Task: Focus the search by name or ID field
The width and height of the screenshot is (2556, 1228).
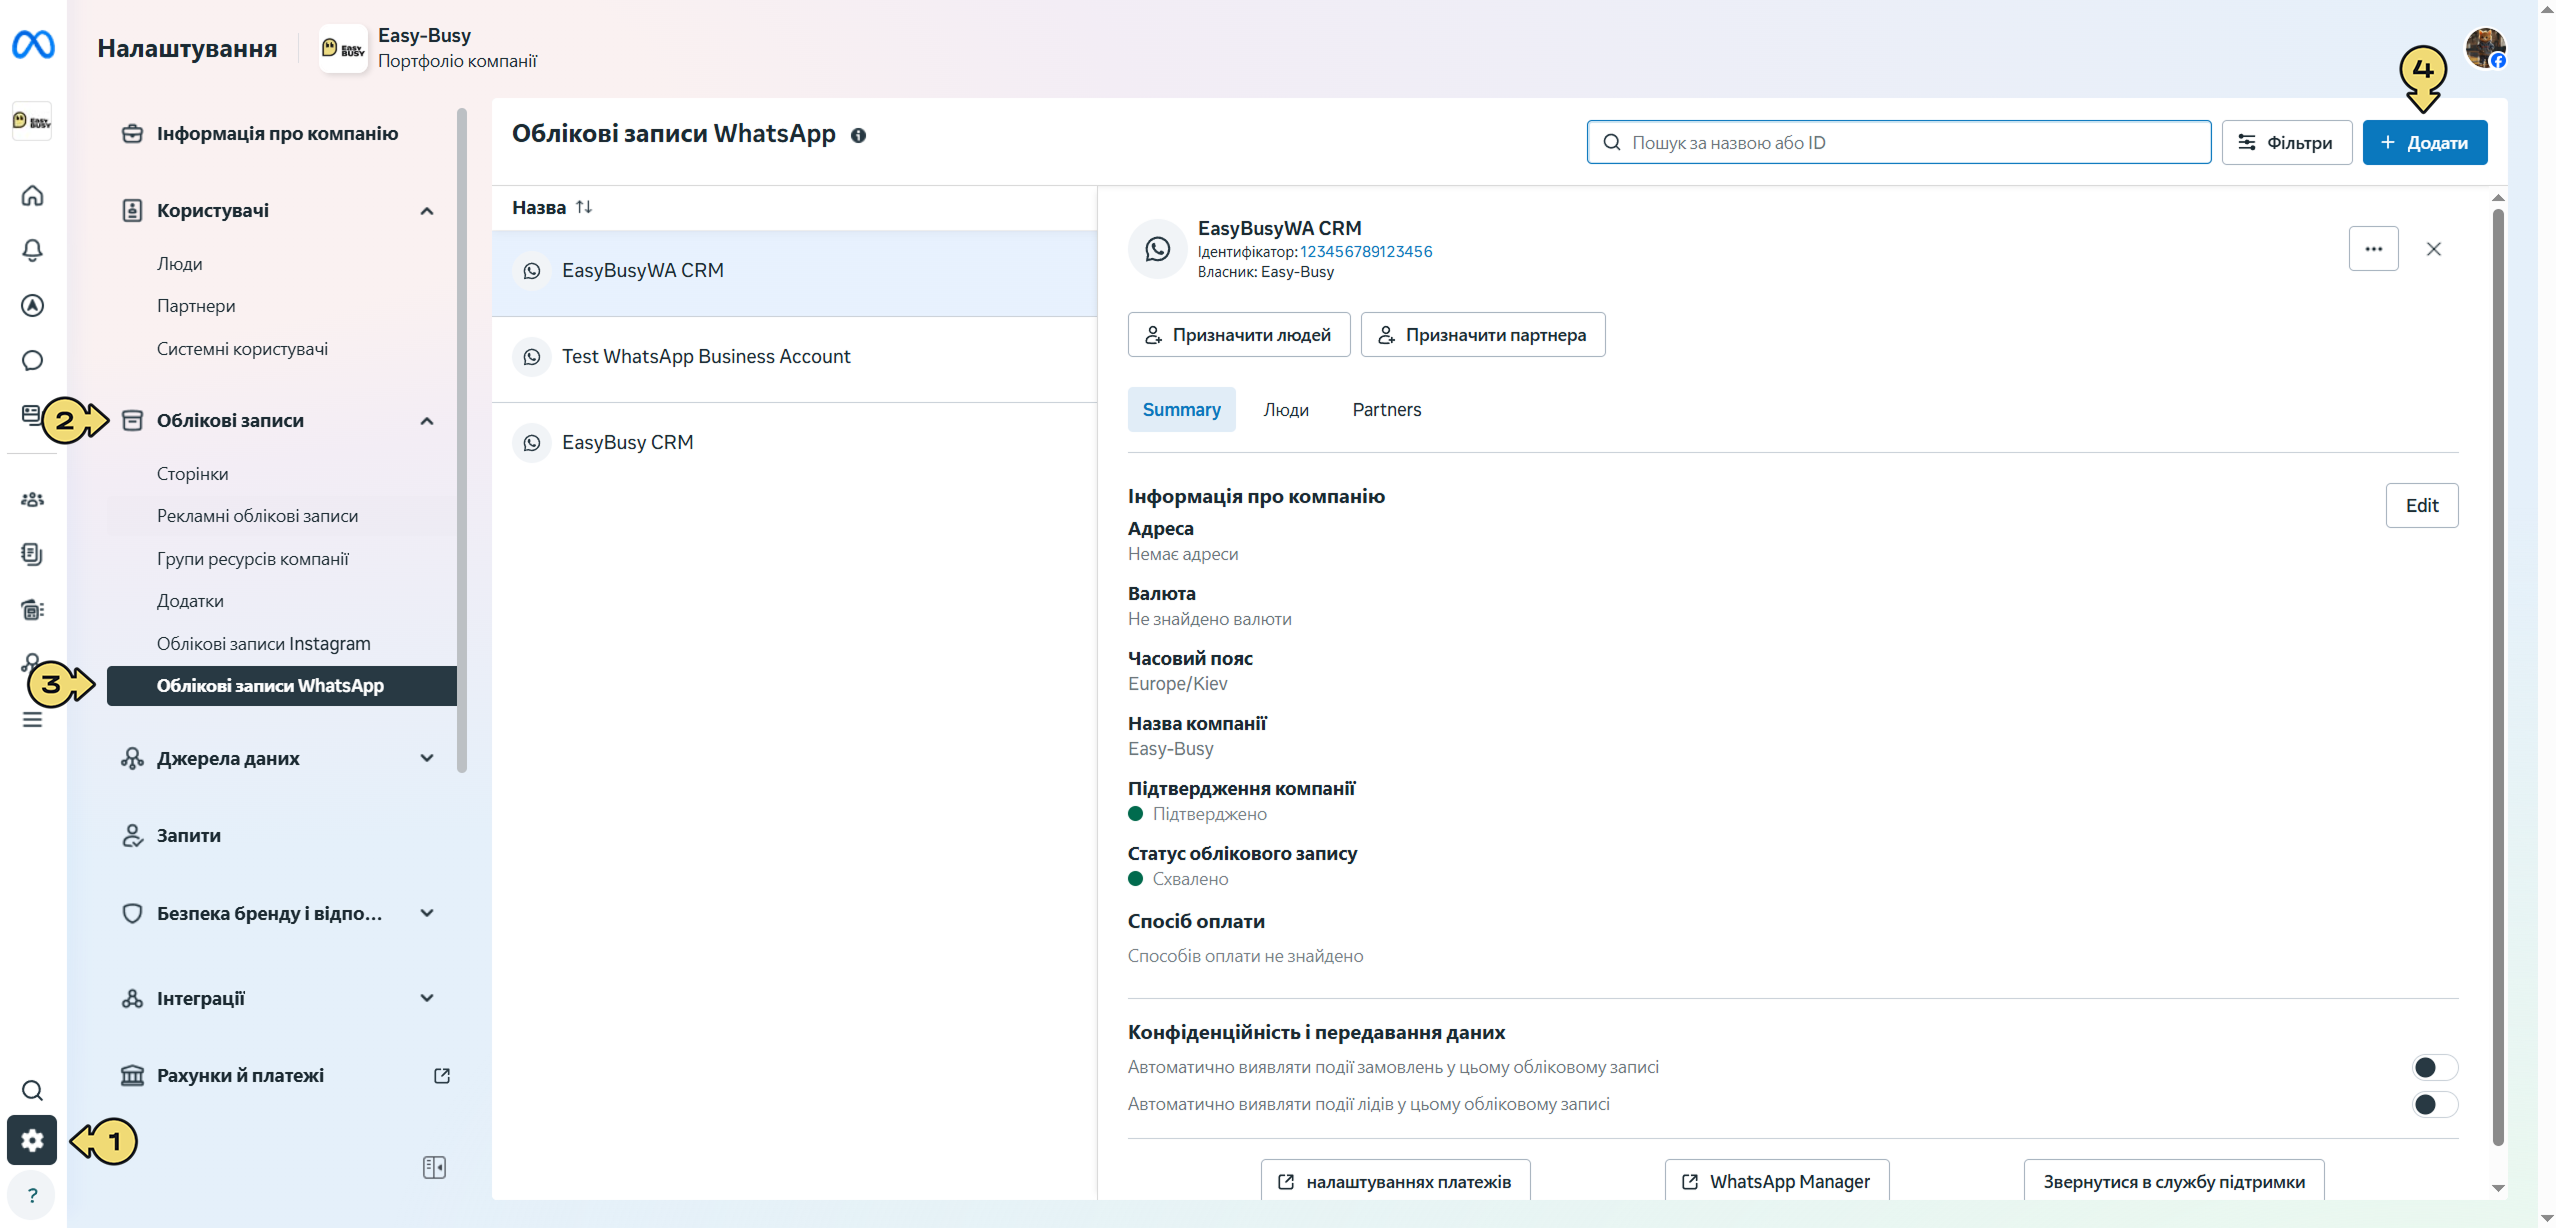Action: coord(1898,142)
